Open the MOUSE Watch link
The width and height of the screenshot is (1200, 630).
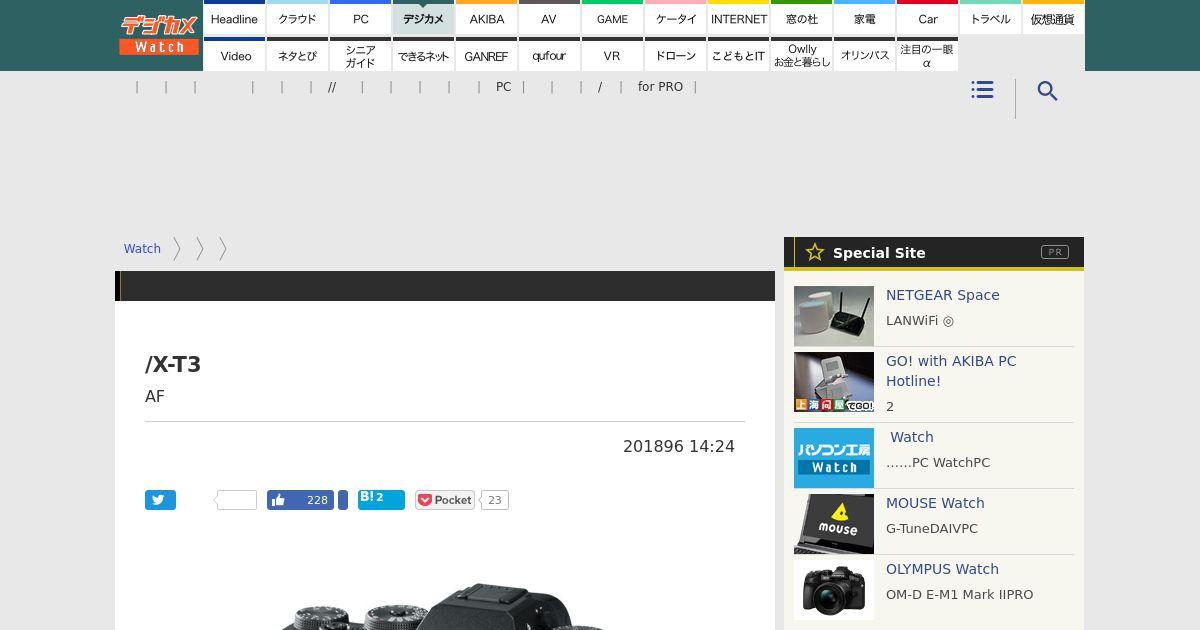tap(935, 503)
